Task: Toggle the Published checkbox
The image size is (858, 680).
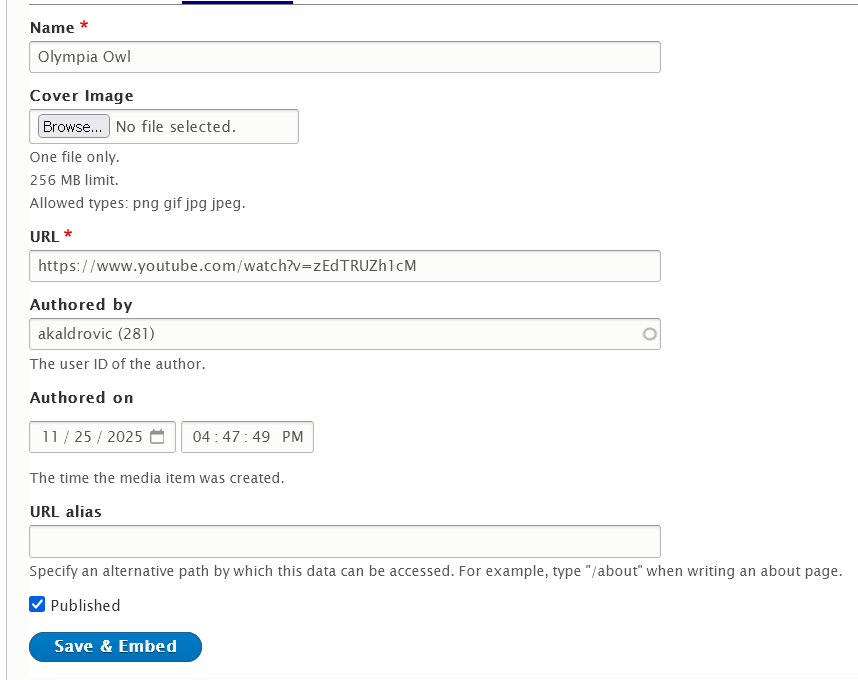Action: (37, 604)
